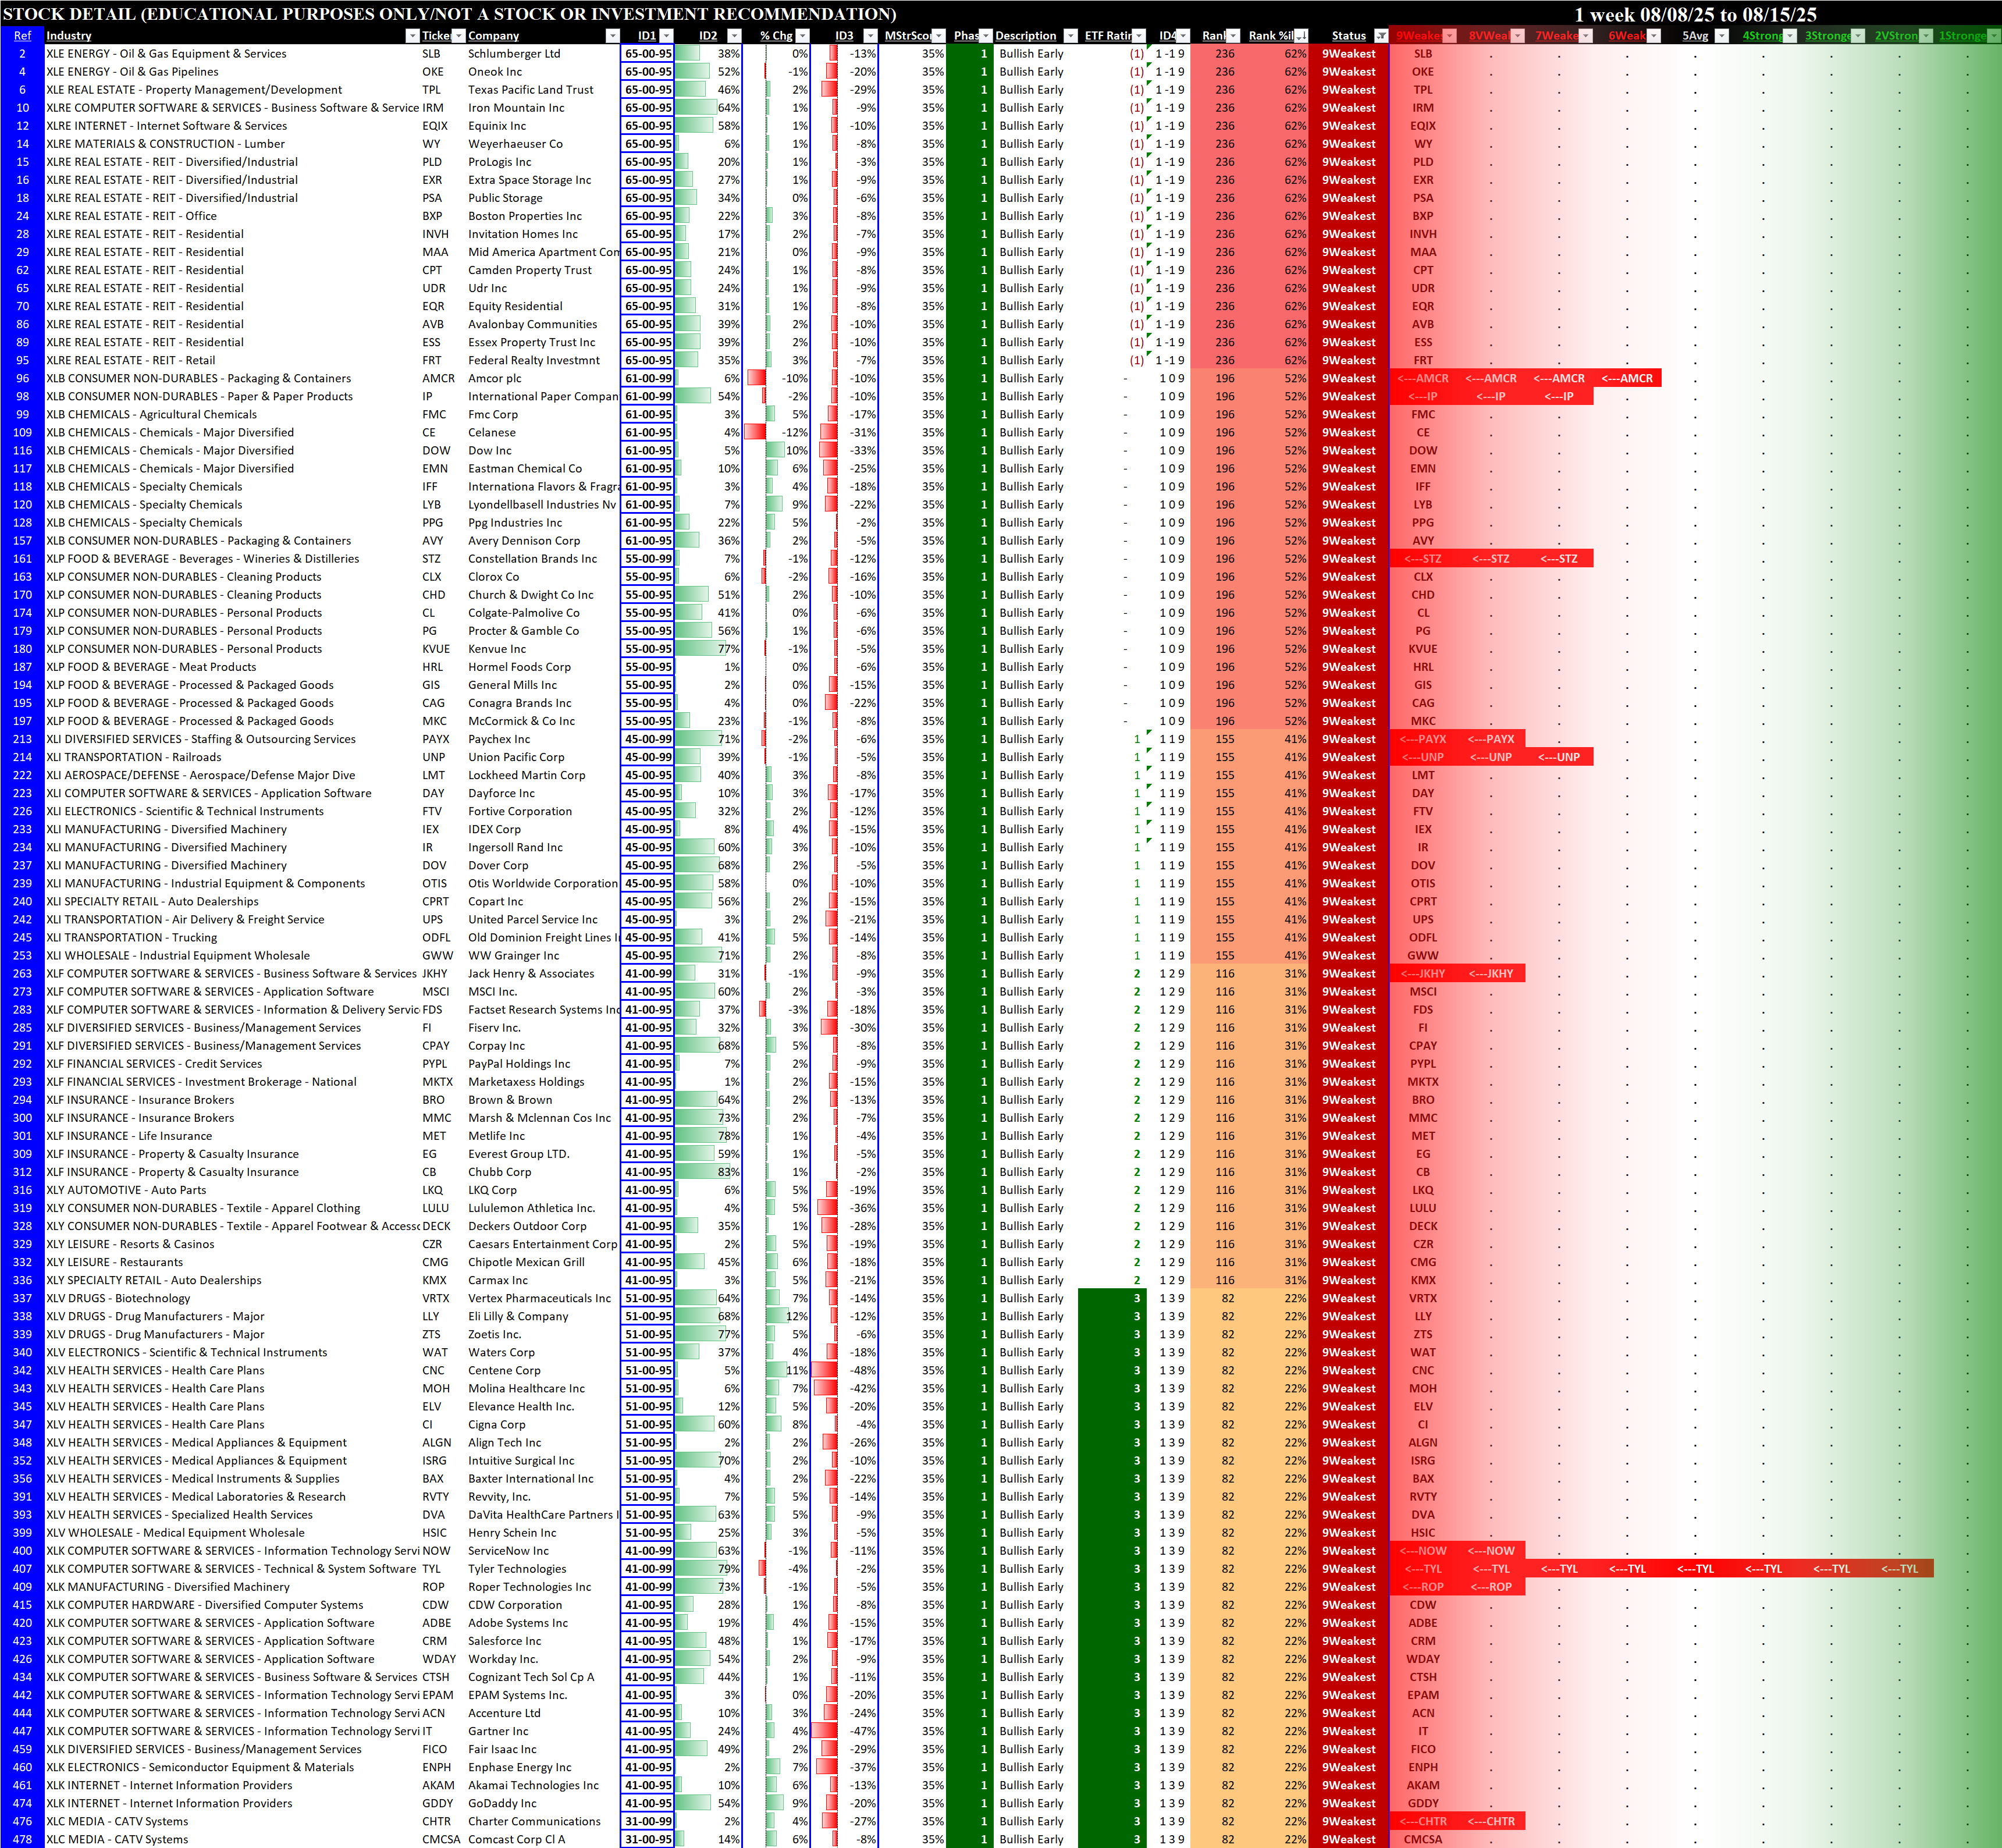The height and width of the screenshot is (1848, 2002).
Task: Click row reference number 407 for Tyler Technologies
Action: click(x=22, y=1569)
